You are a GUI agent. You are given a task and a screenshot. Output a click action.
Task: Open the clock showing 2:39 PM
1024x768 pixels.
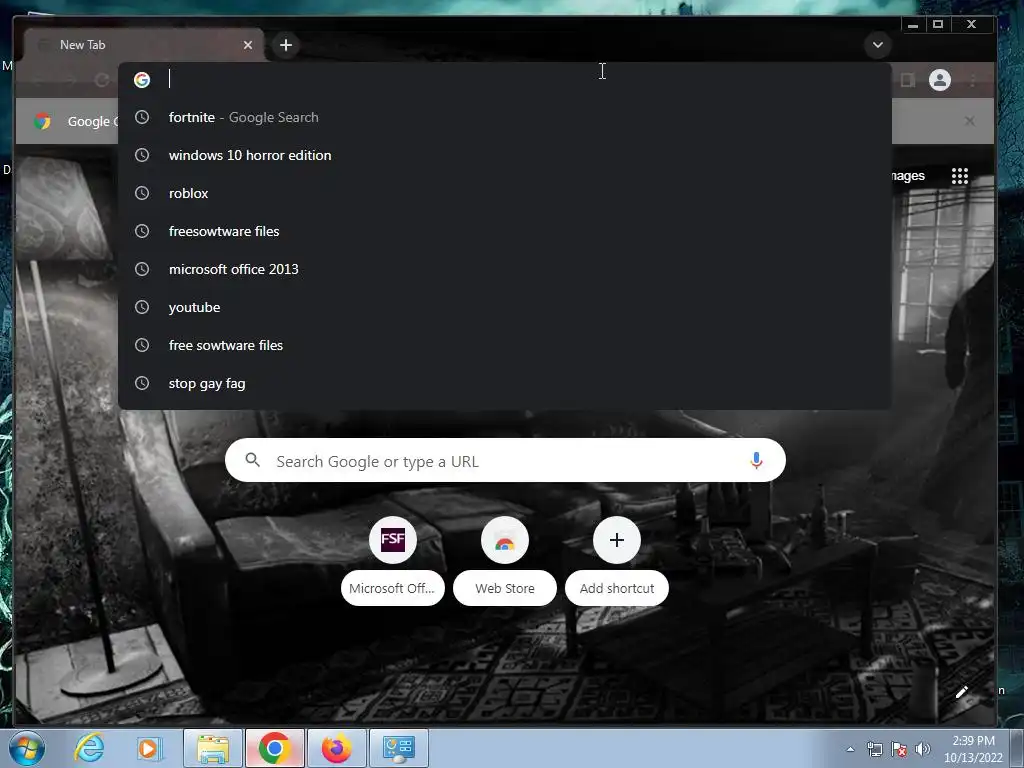coord(973,749)
